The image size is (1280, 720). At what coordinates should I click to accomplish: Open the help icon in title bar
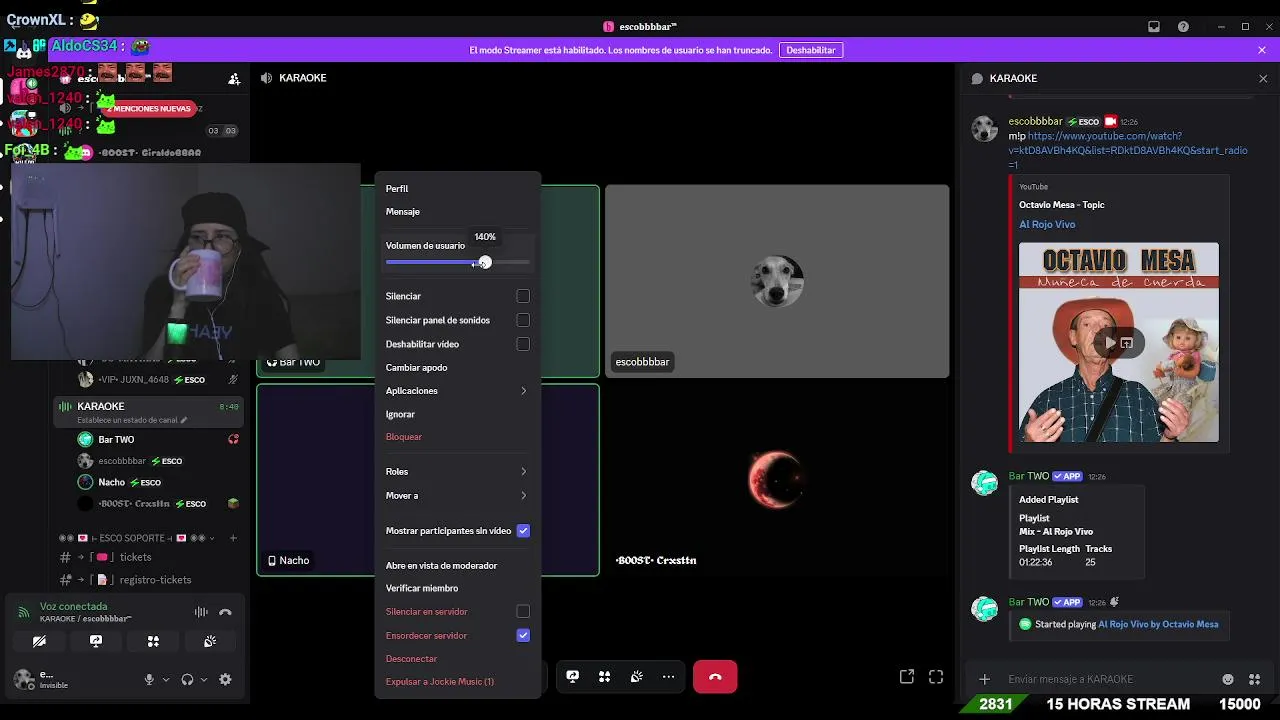(1184, 27)
